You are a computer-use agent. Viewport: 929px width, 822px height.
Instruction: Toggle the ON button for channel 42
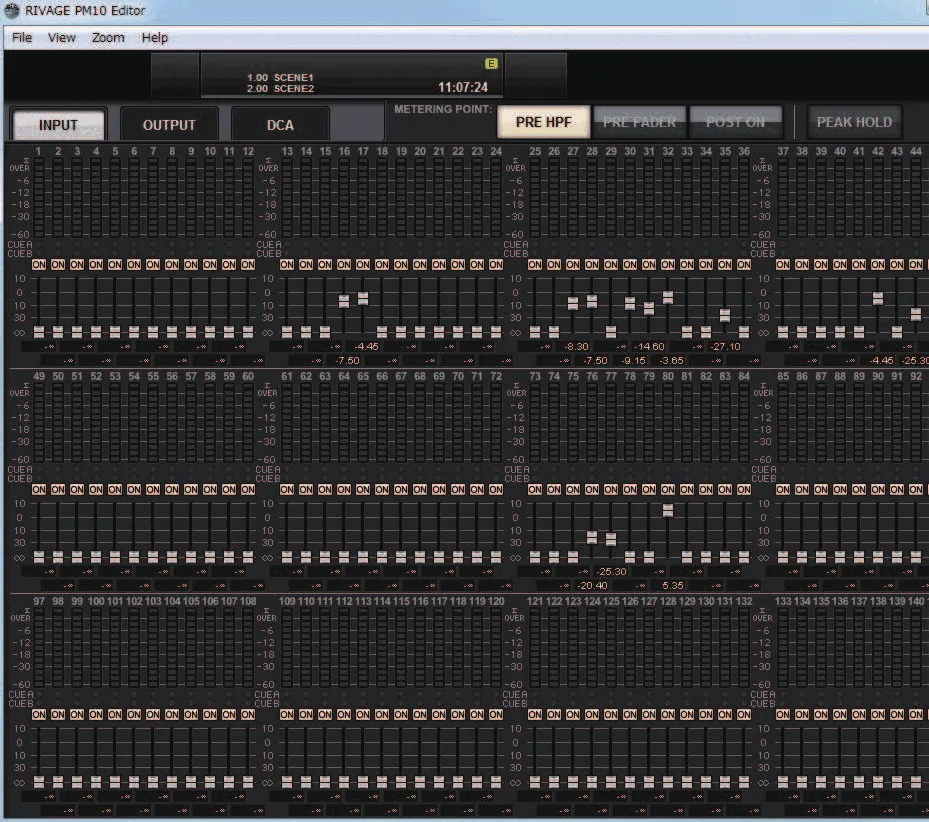pos(878,265)
